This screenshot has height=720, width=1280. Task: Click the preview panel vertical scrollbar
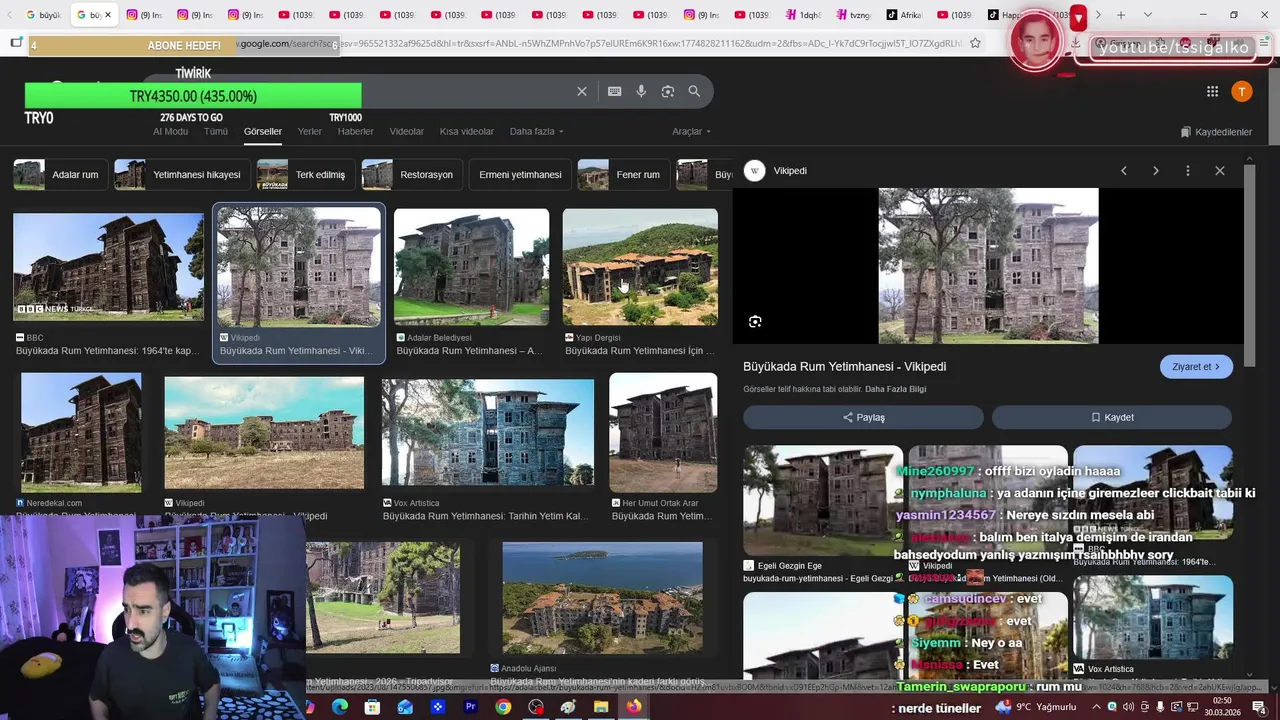point(1249,266)
